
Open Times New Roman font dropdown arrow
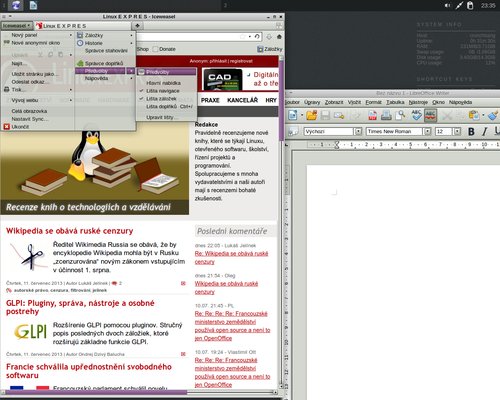click(x=428, y=132)
